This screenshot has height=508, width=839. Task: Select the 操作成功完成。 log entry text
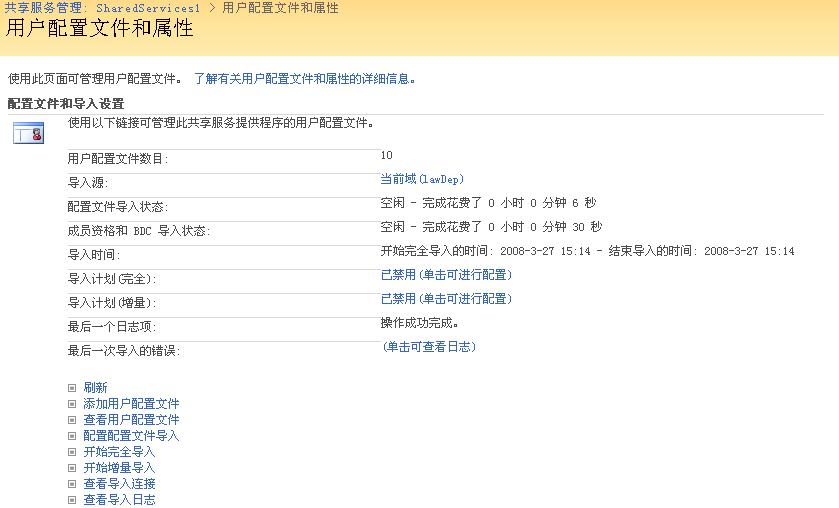[x=420, y=323]
